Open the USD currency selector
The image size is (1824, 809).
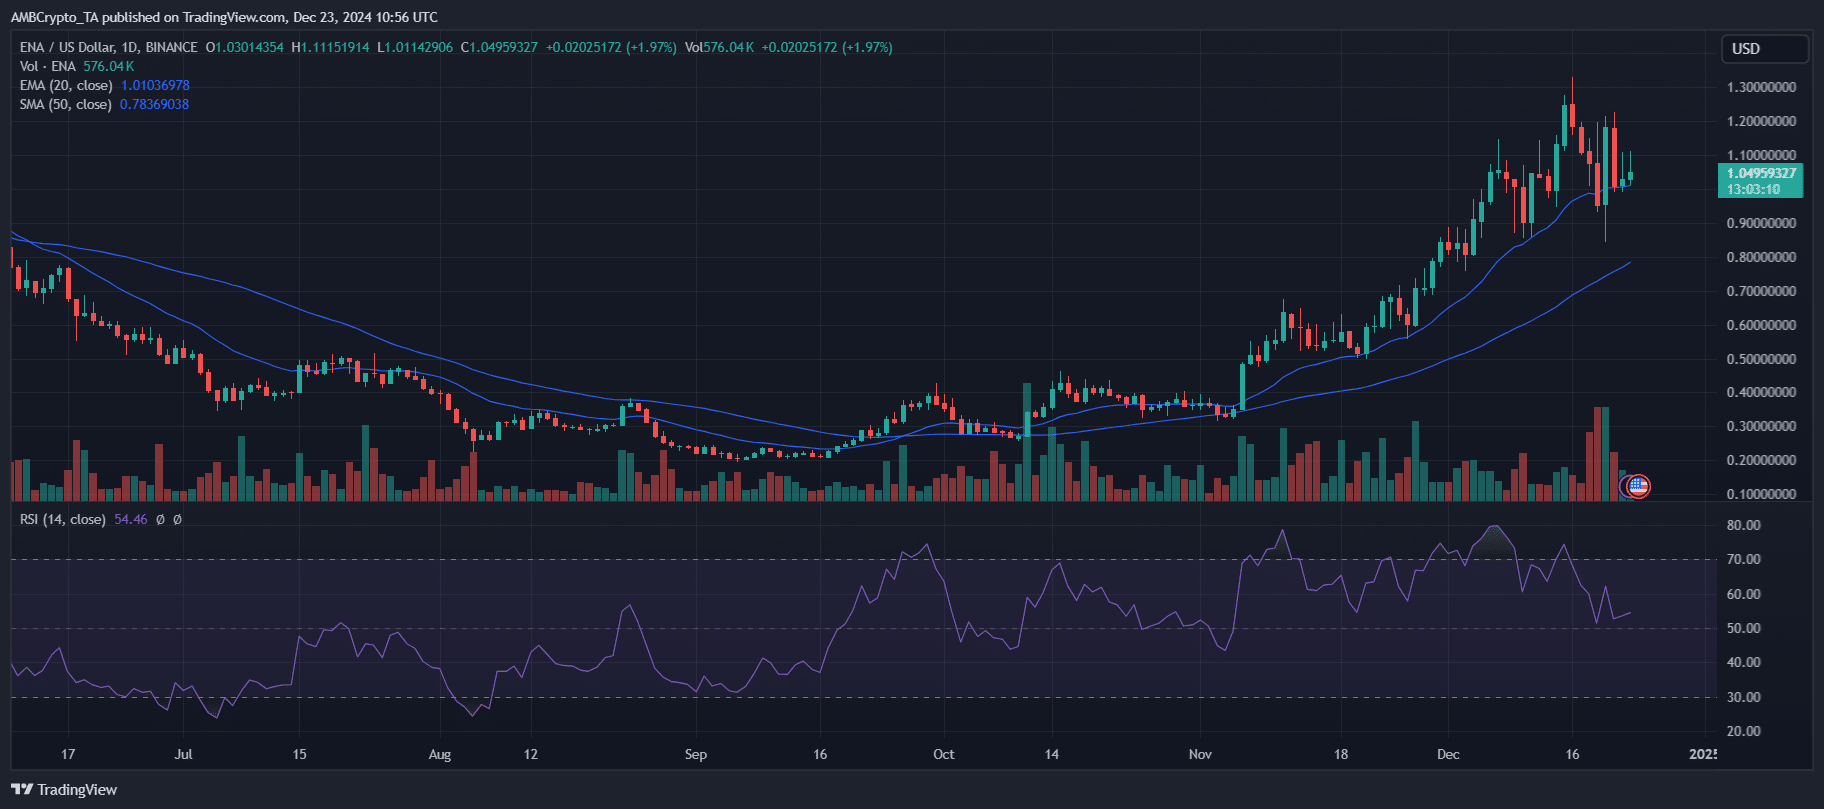[1765, 49]
